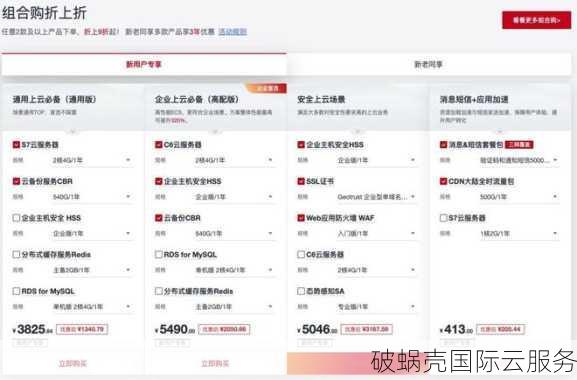Image resolution: width=577 pixels, height=380 pixels.
Task: Open spec dropdown under 消息&短信套餐包
Action: pos(519,160)
